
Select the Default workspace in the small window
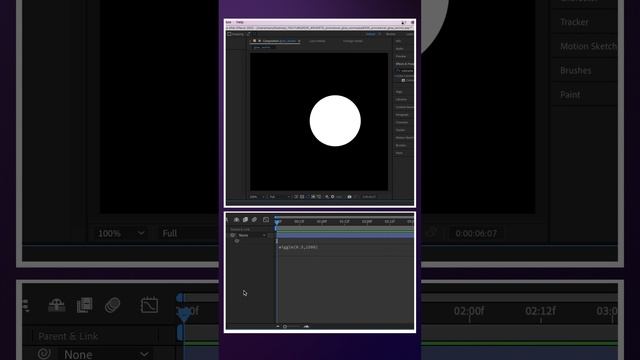point(371,34)
